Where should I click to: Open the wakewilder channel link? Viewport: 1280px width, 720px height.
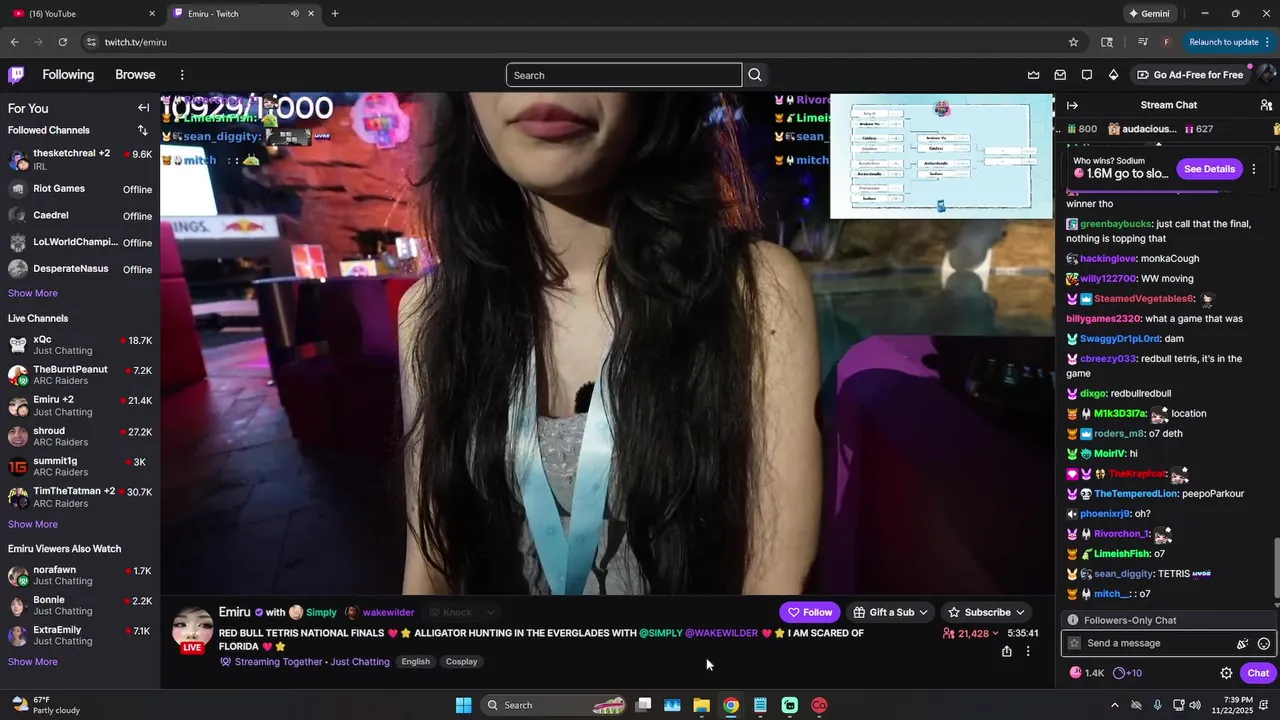coord(388,612)
